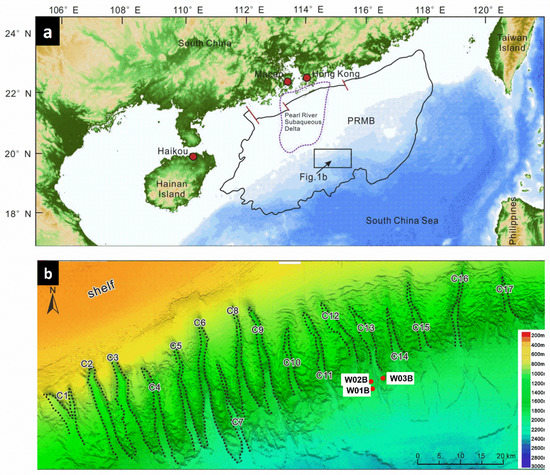This screenshot has height=475, width=550.
Task: Click canyon label C6
Action: pos(200,323)
